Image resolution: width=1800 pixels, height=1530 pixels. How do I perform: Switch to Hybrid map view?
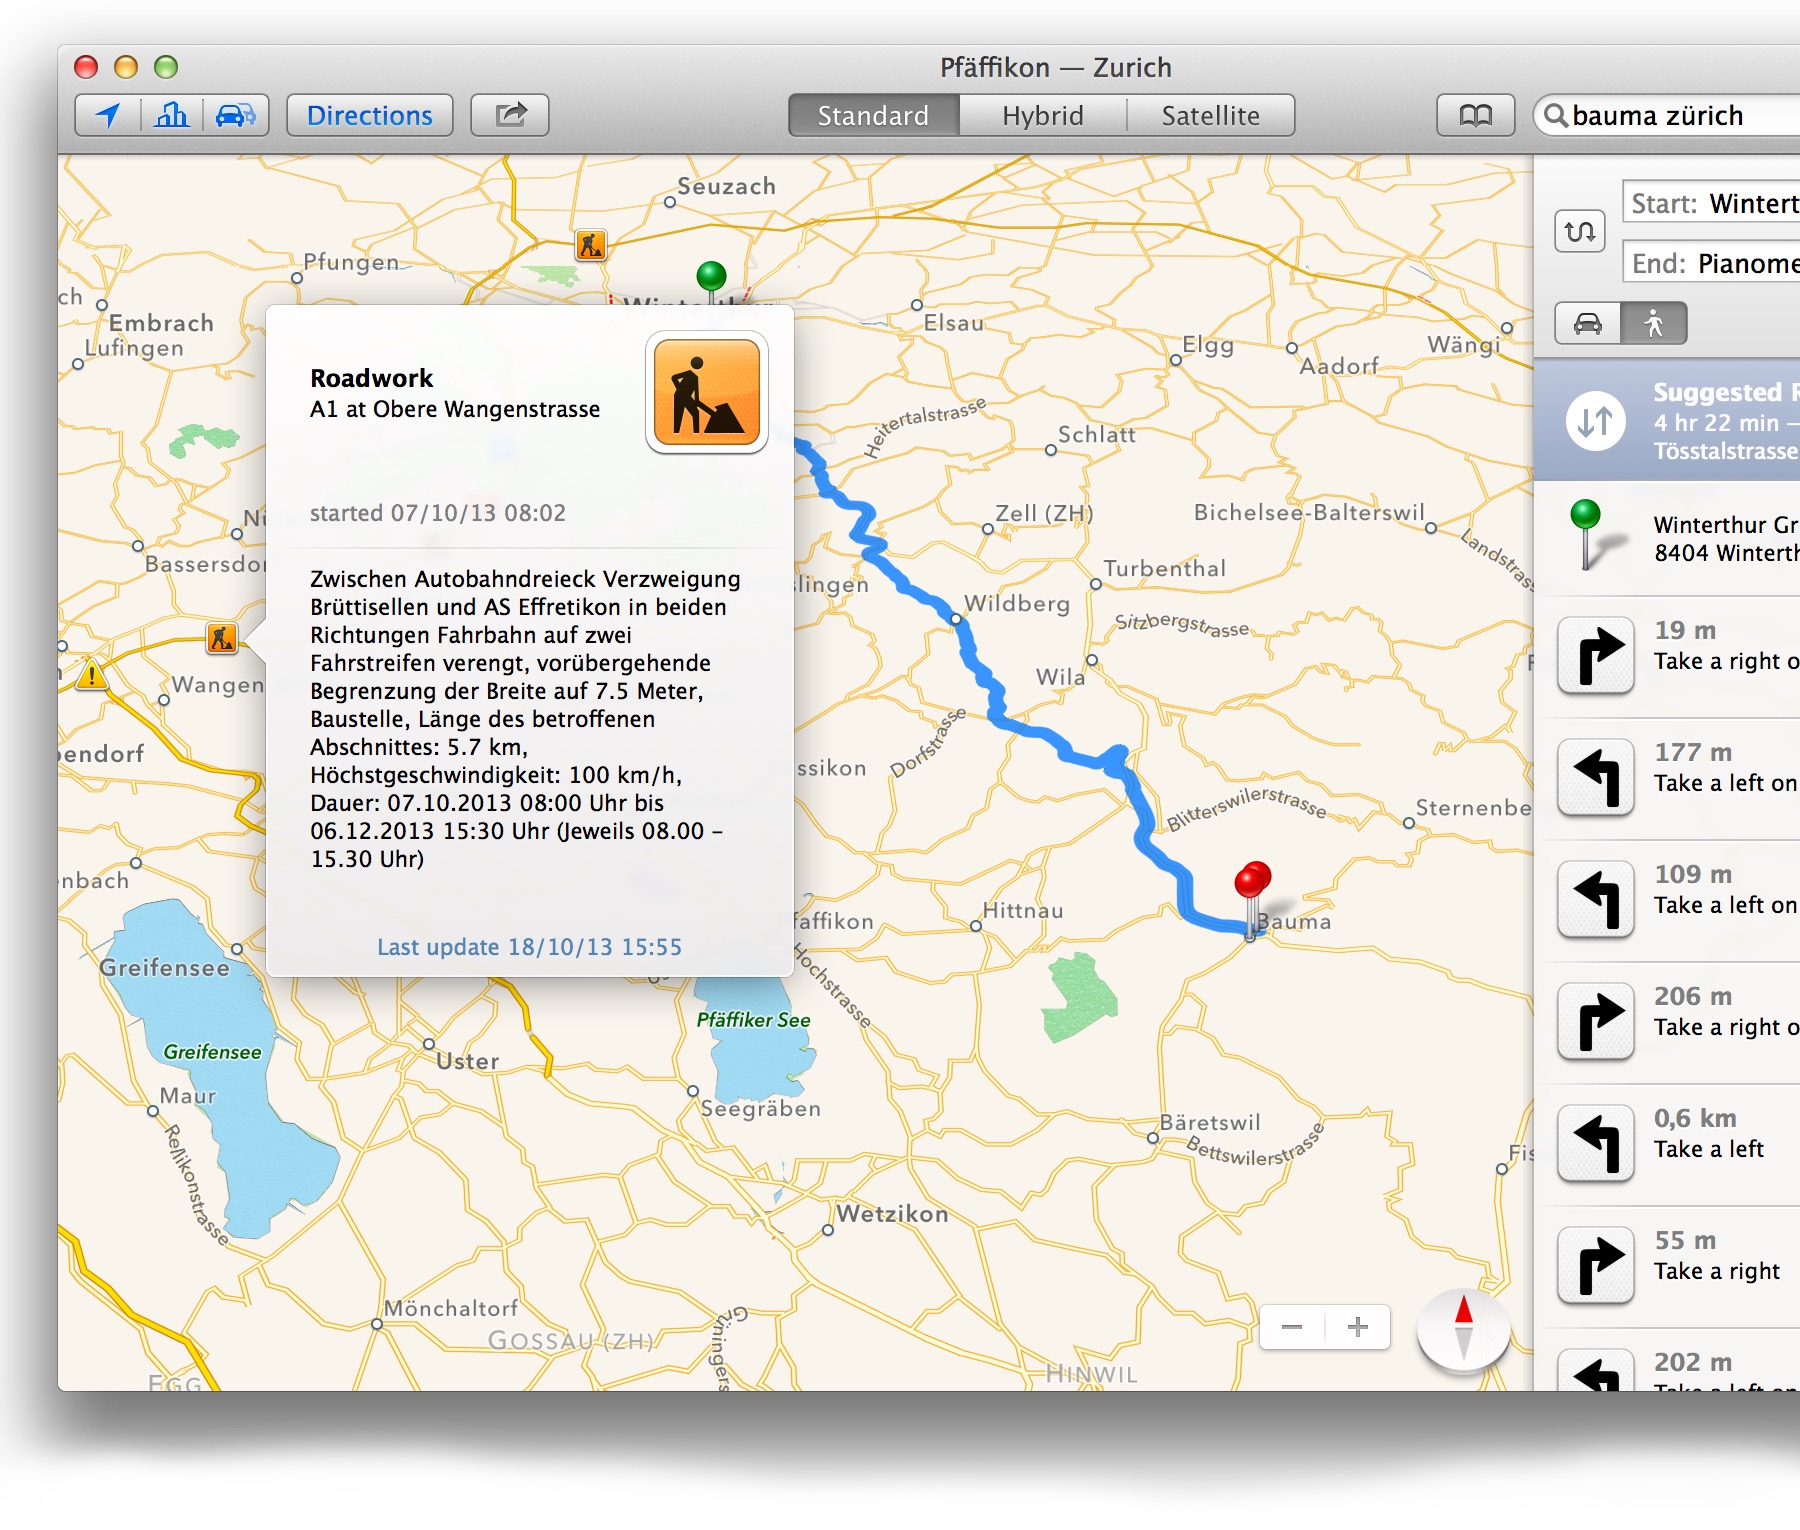tap(1042, 116)
